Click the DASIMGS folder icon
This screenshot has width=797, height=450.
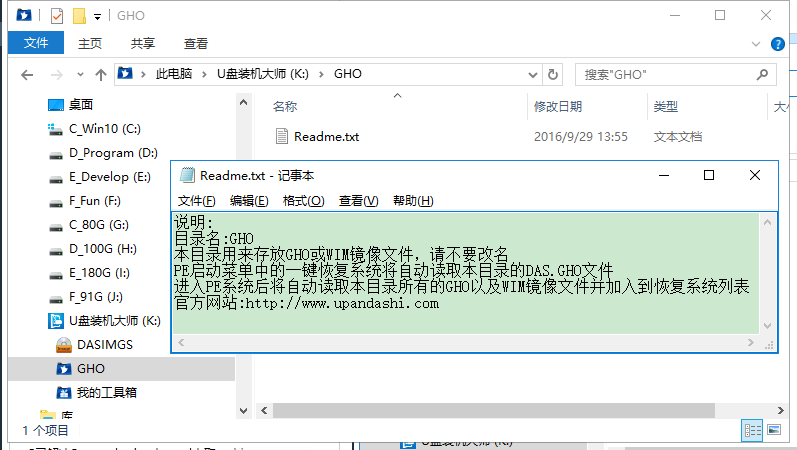coord(64,345)
